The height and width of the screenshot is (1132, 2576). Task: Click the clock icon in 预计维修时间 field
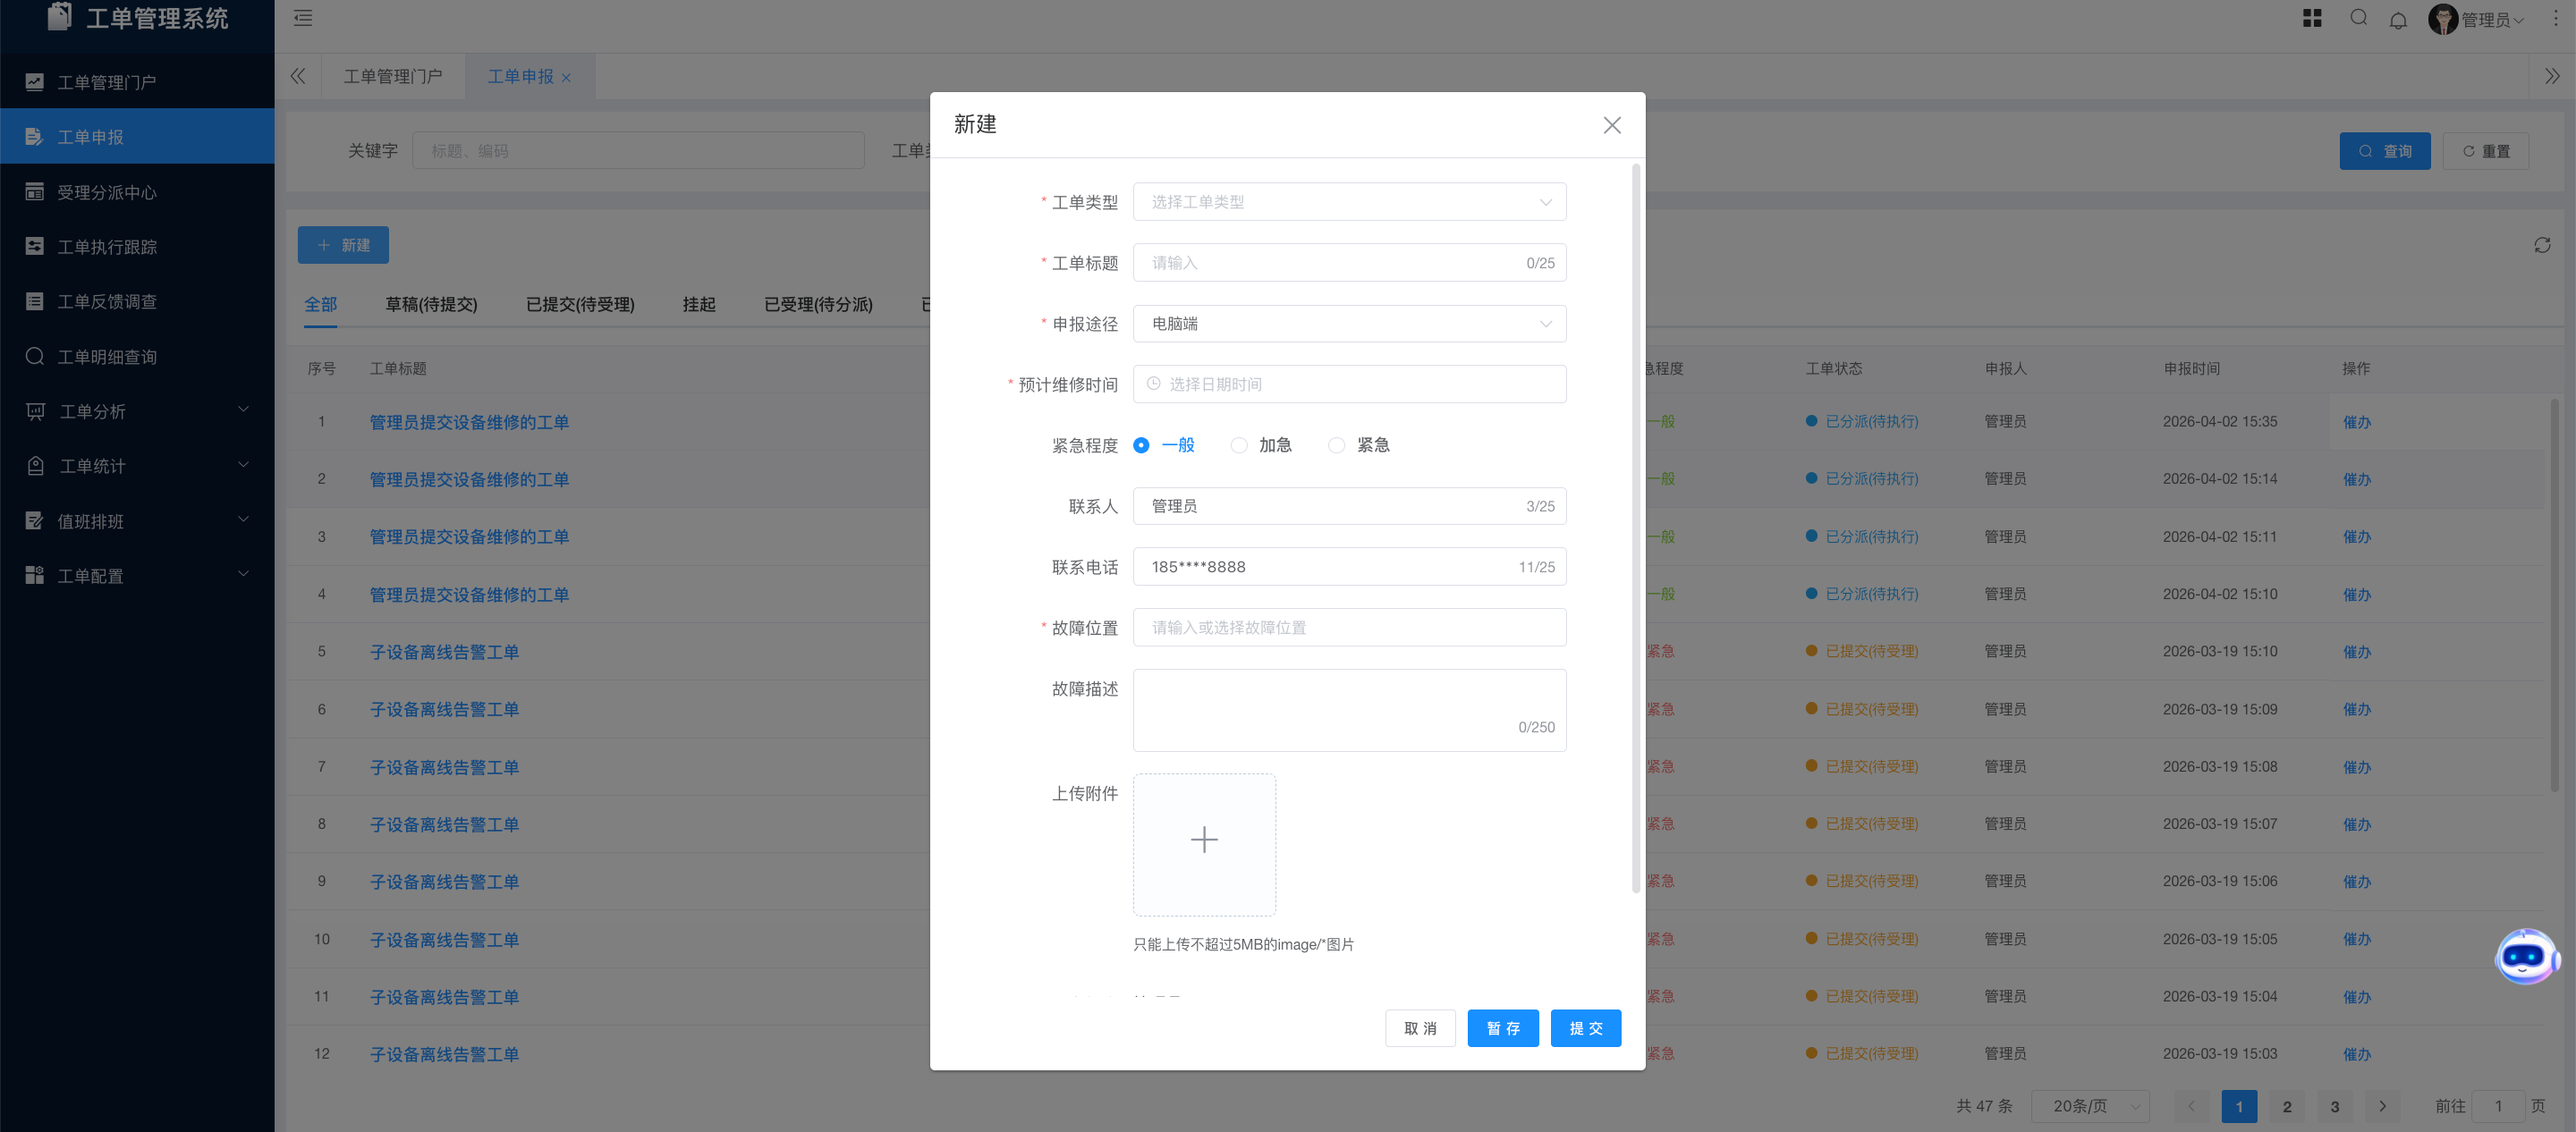[x=1153, y=384]
